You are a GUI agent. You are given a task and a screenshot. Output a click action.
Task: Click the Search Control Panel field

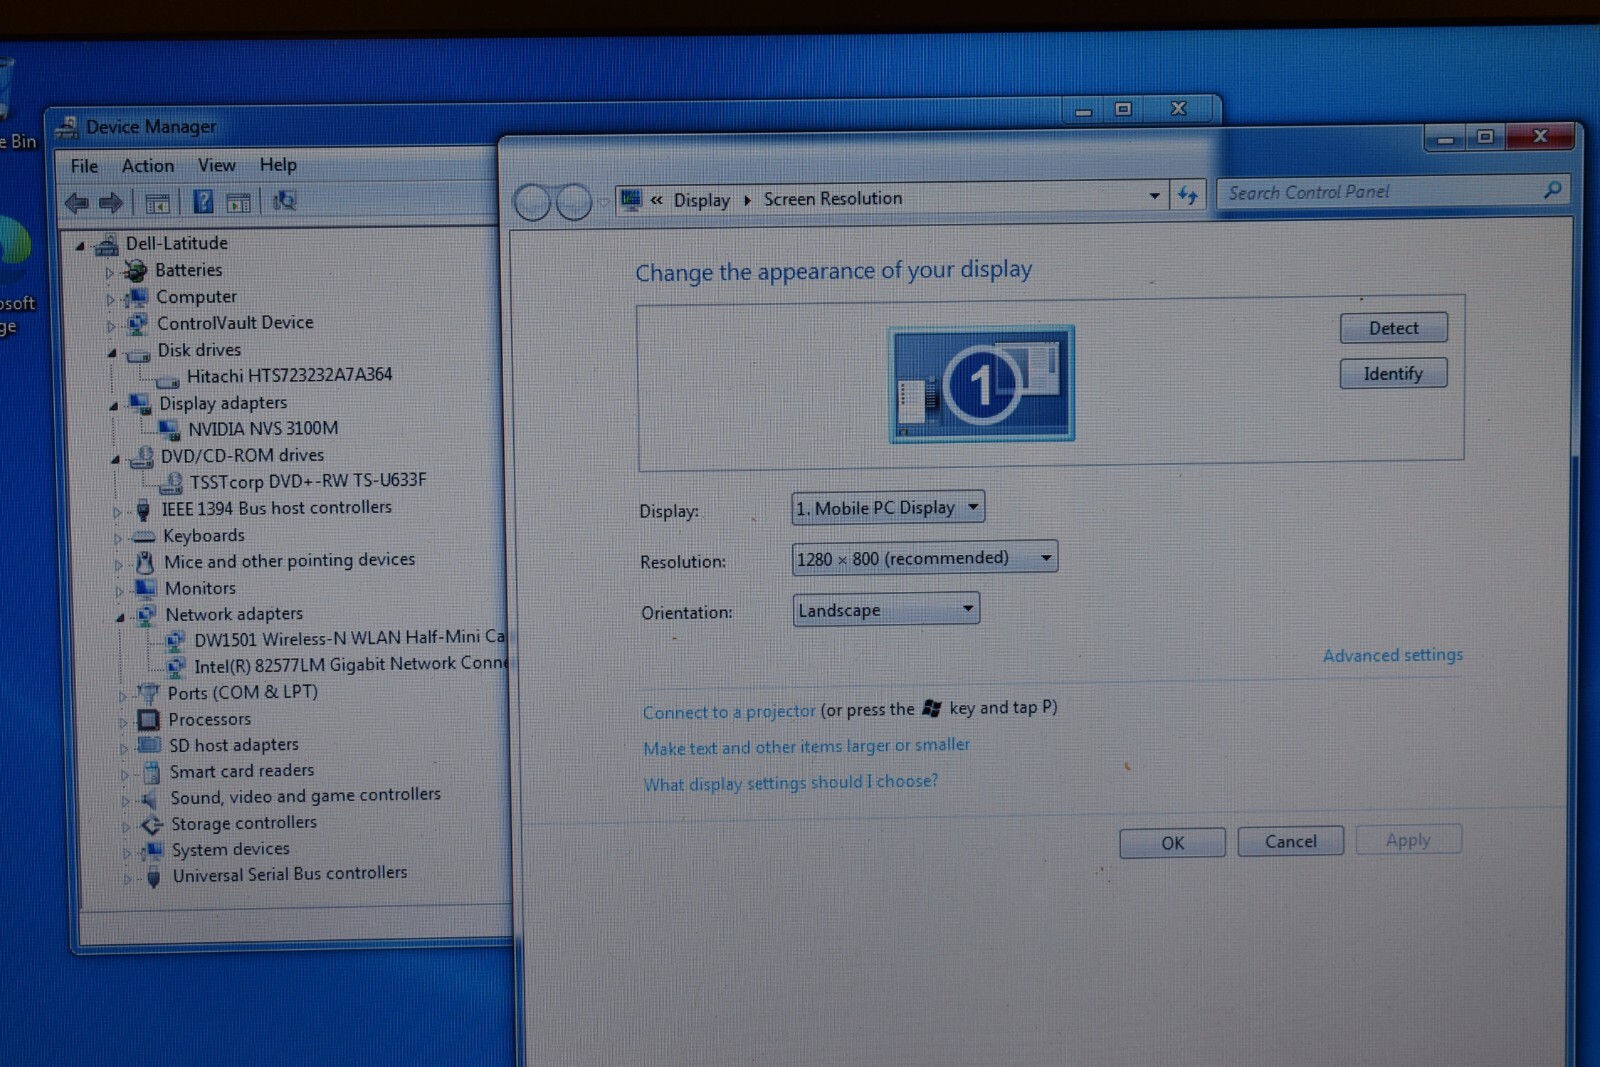(1394, 190)
